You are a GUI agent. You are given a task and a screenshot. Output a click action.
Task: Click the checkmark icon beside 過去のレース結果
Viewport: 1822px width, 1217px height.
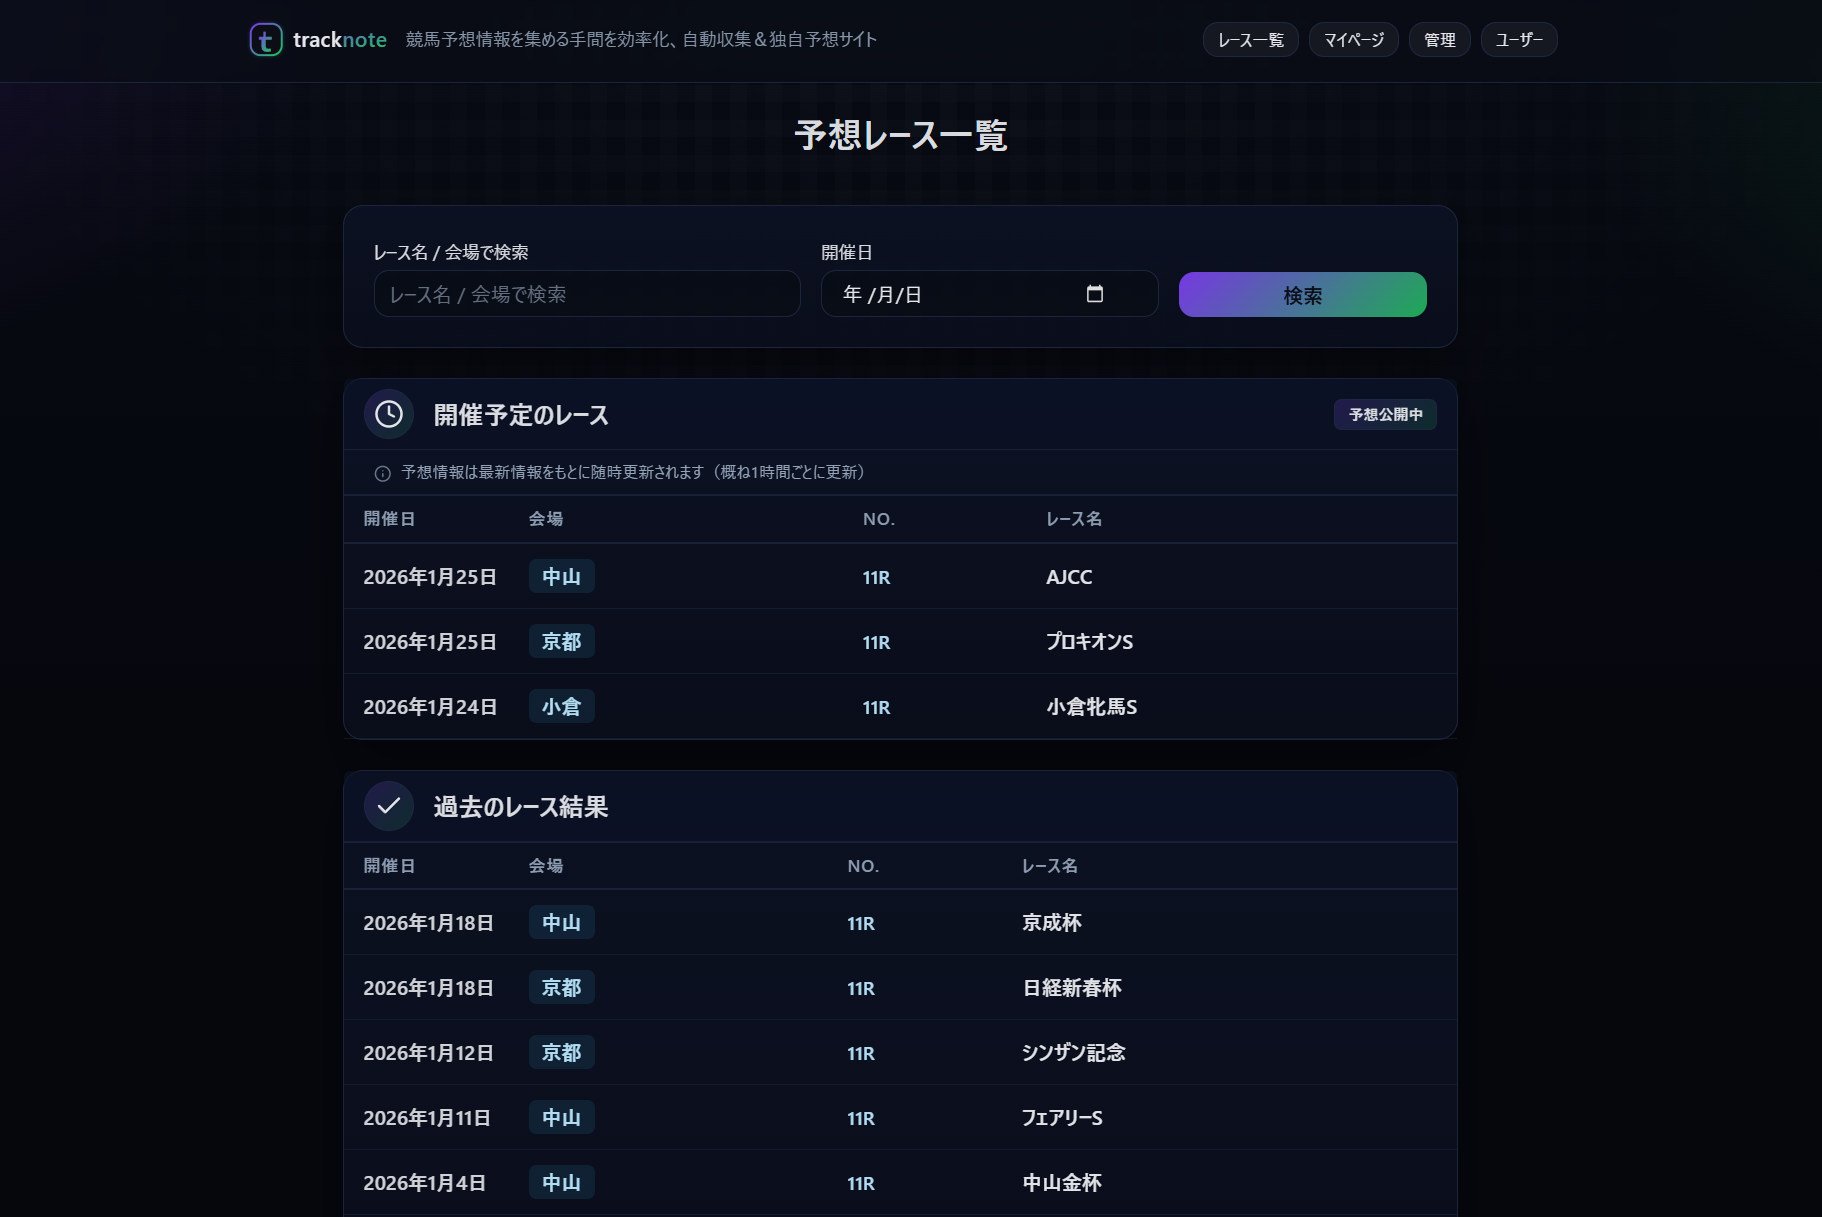coord(389,806)
